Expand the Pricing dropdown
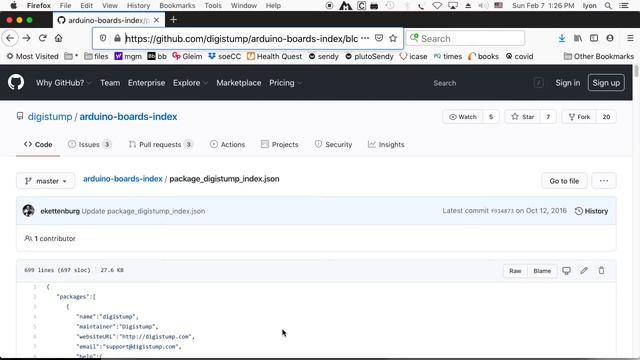Screen dimensions: 640x360 click(x=285, y=83)
